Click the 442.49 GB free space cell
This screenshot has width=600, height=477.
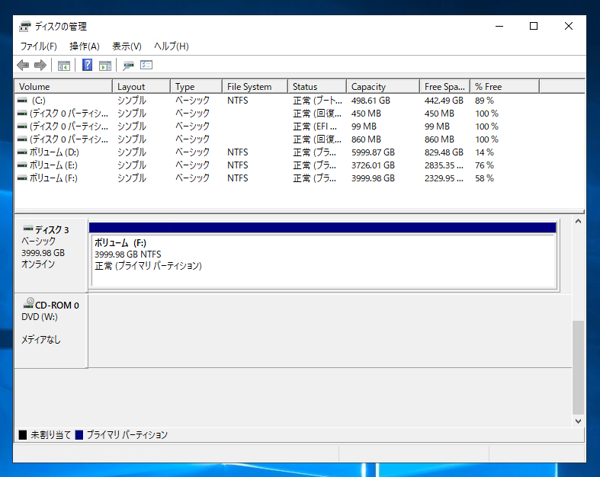444,101
